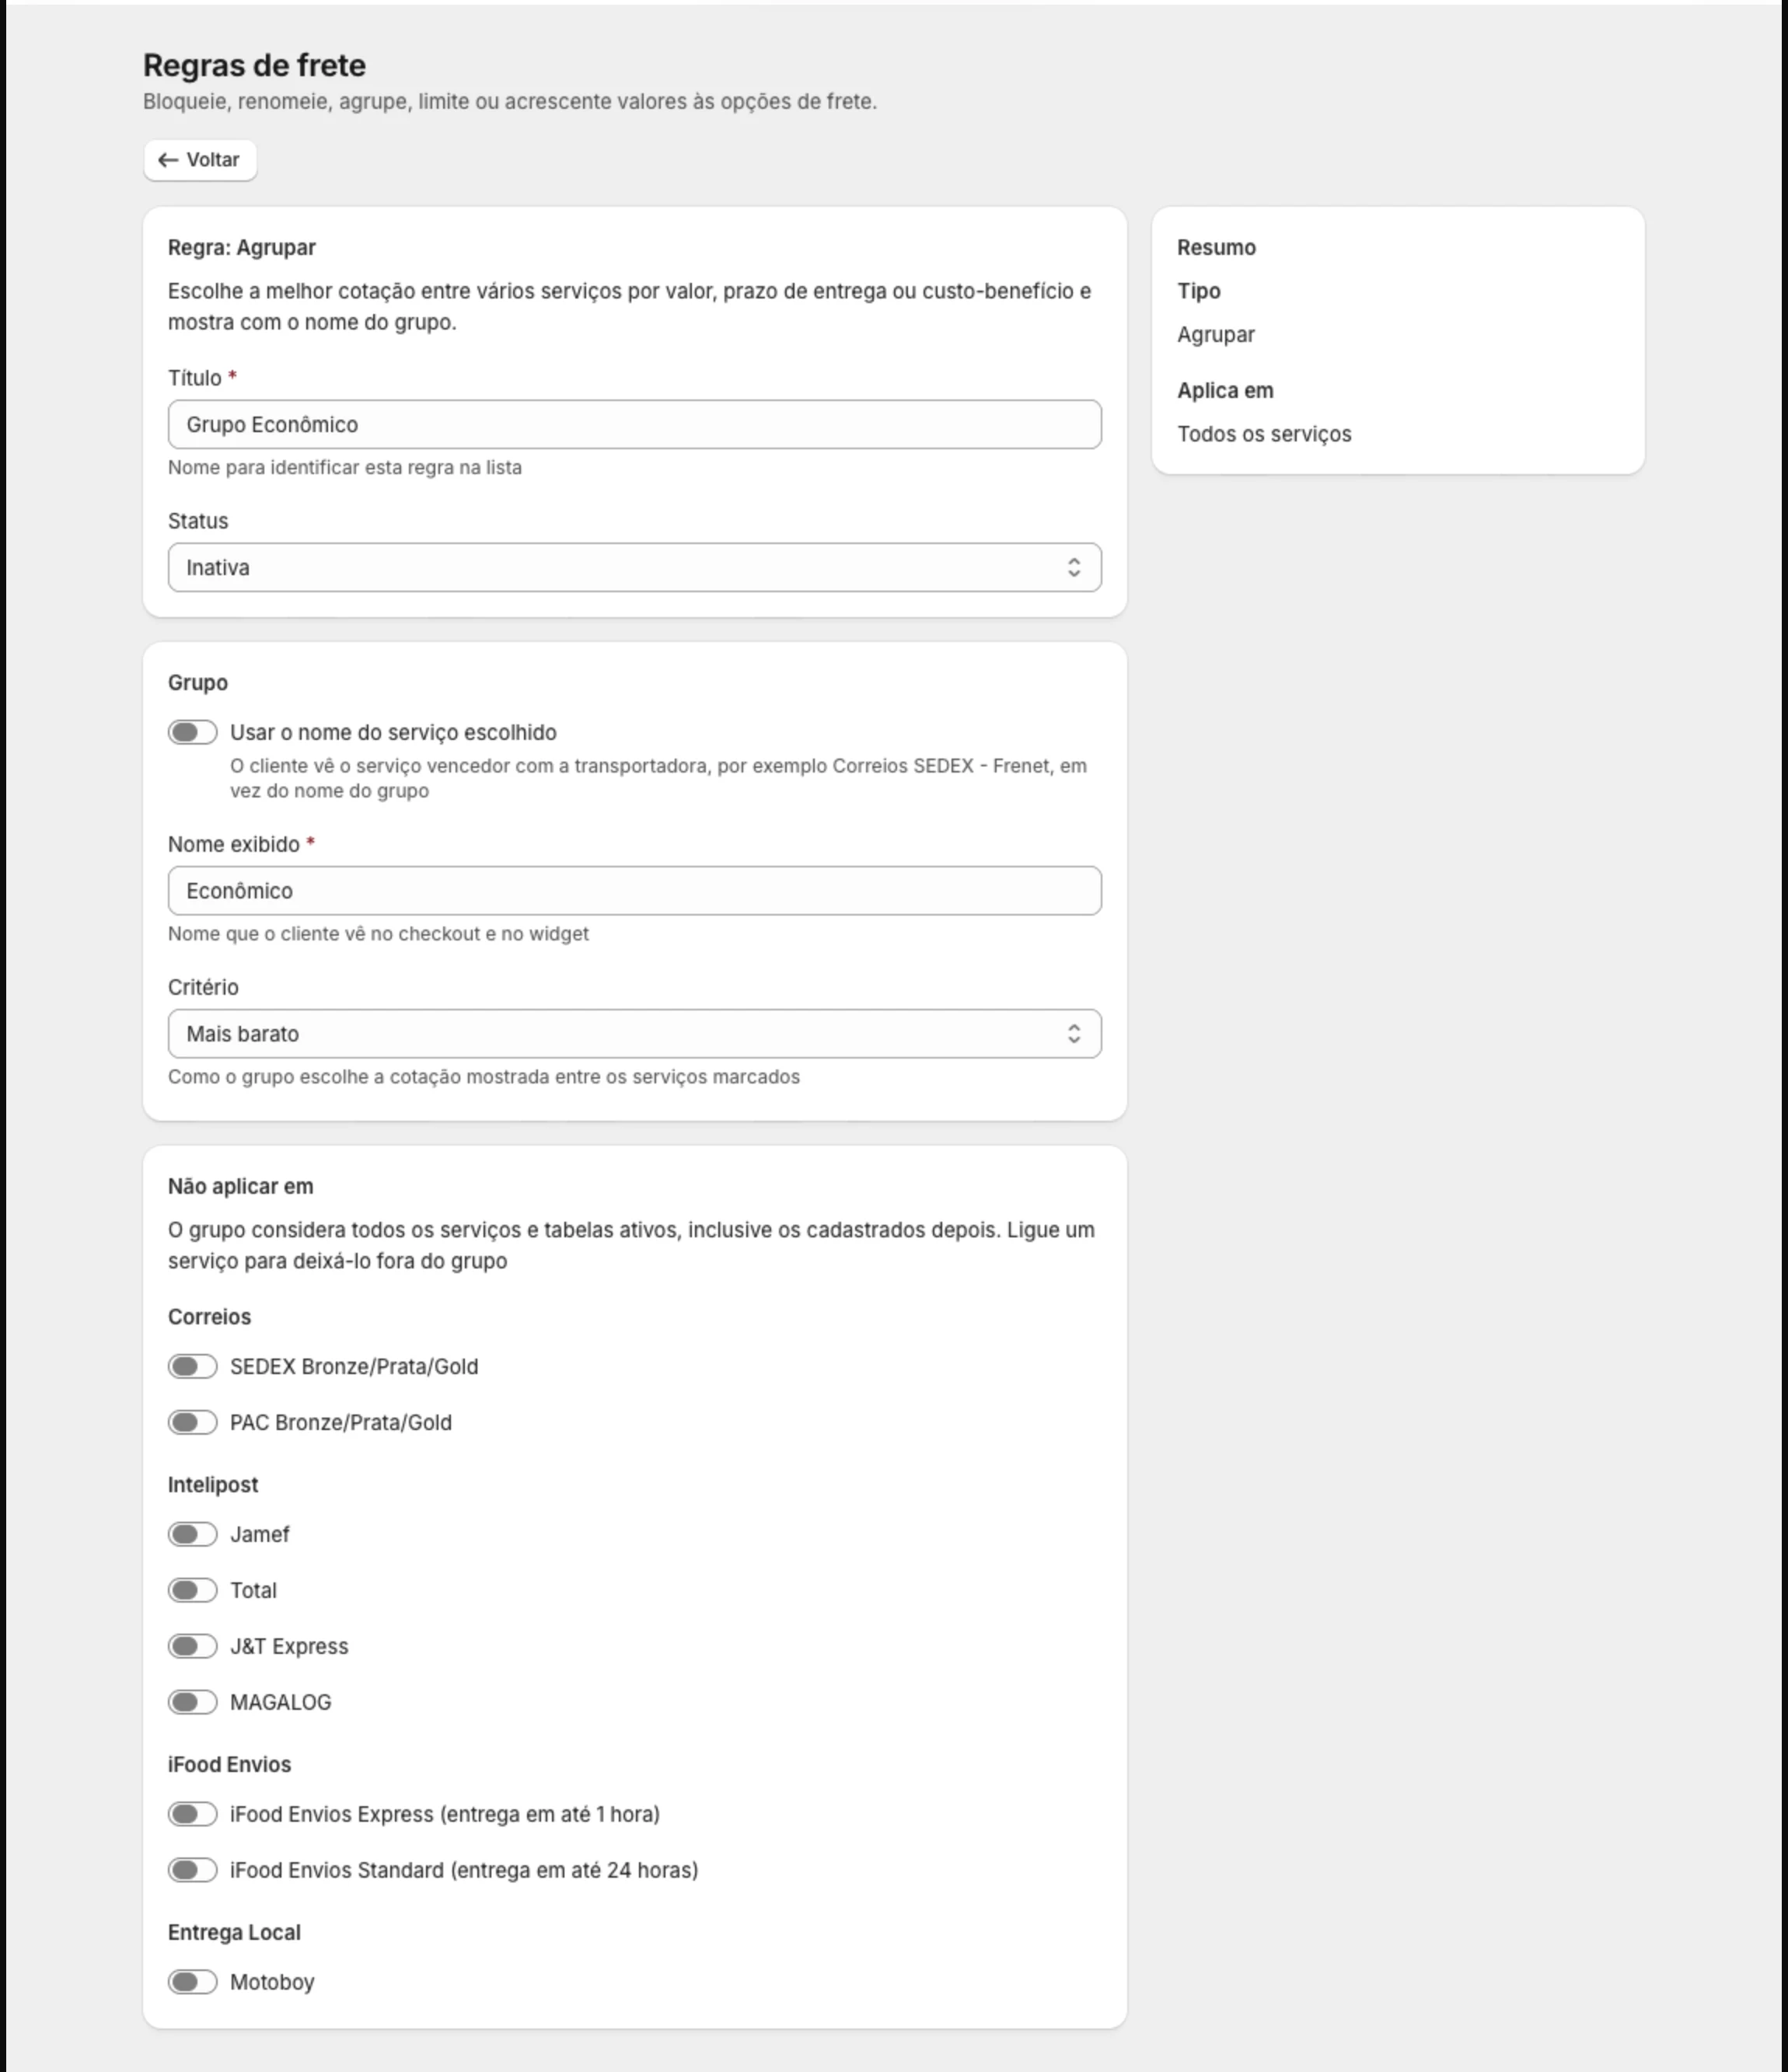Screen dimensions: 1788x2072
Task: Toggle 'Usar o nome do serviço escolhido'
Action: [193, 733]
